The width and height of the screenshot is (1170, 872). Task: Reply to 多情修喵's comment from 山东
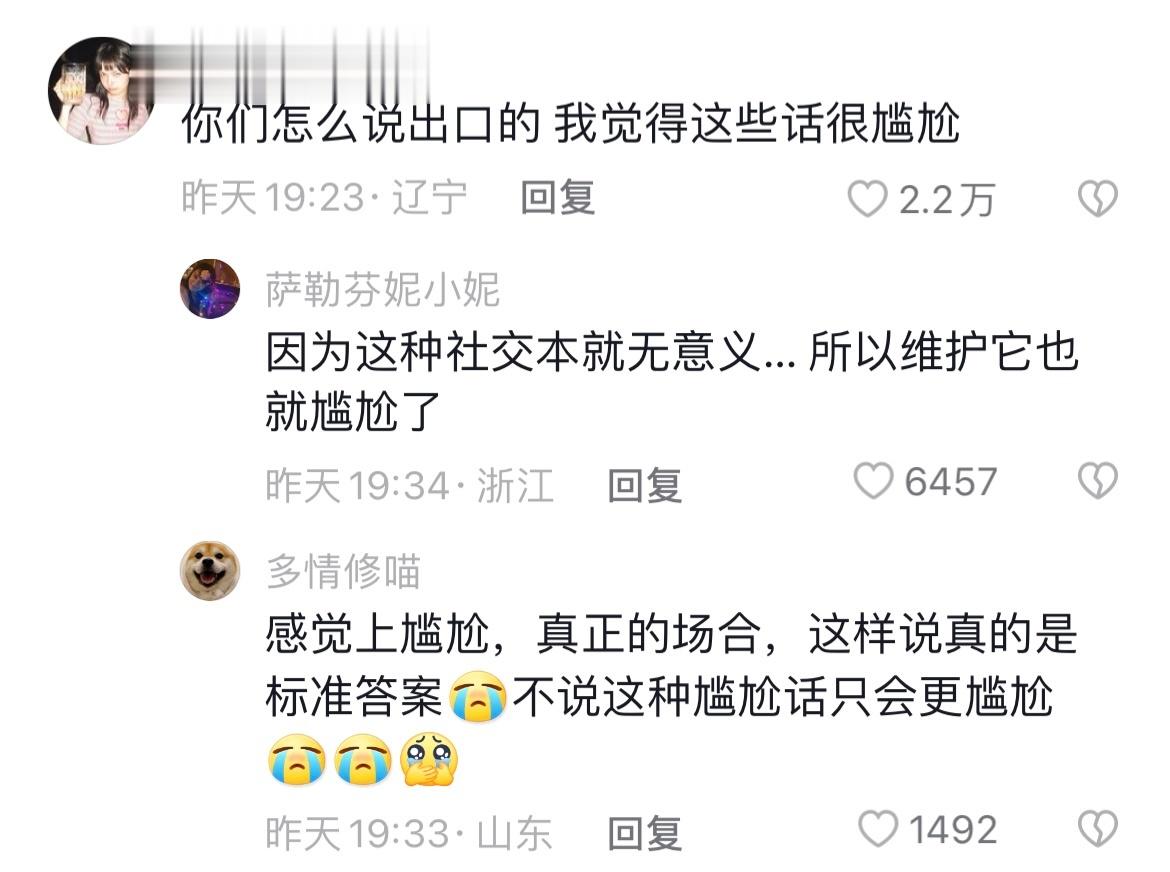click(645, 833)
